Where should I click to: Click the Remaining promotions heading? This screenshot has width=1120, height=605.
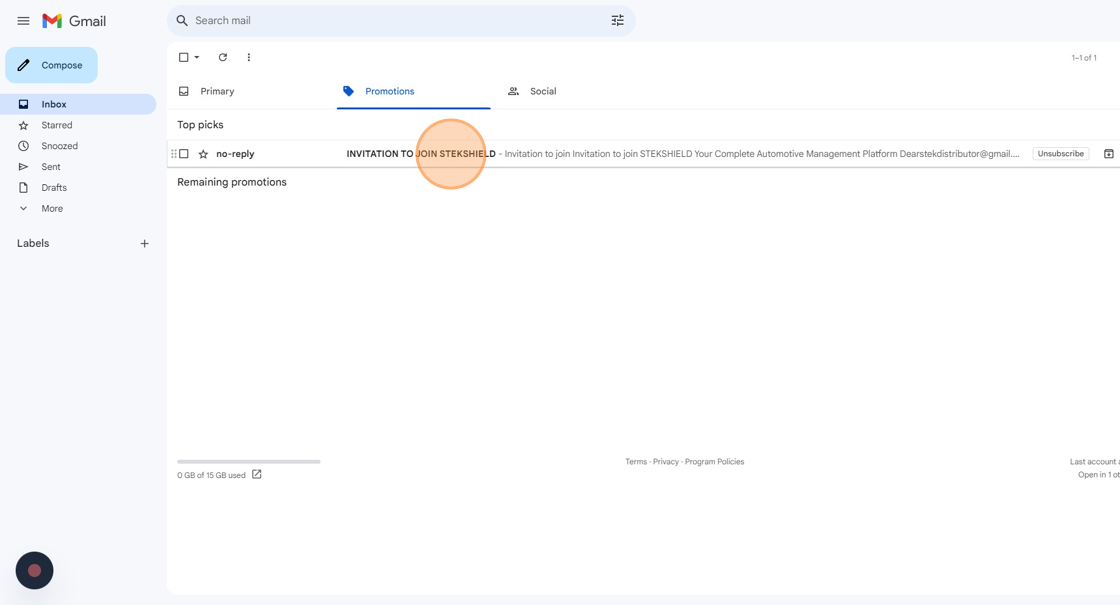point(231,182)
